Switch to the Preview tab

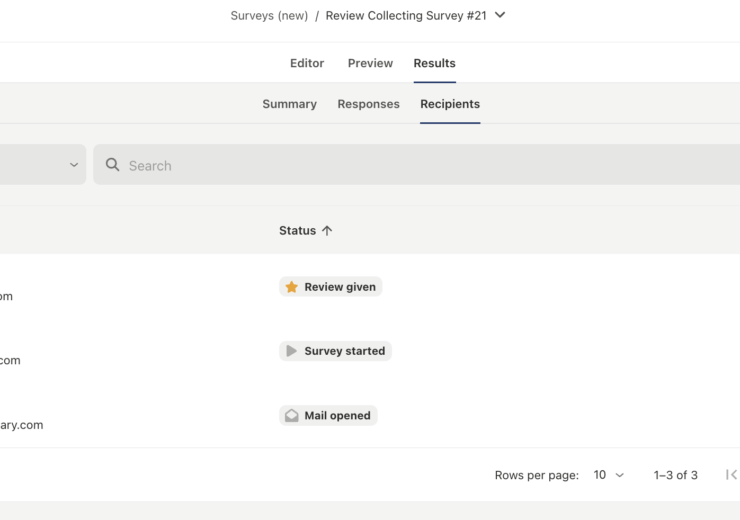[x=370, y=63]
